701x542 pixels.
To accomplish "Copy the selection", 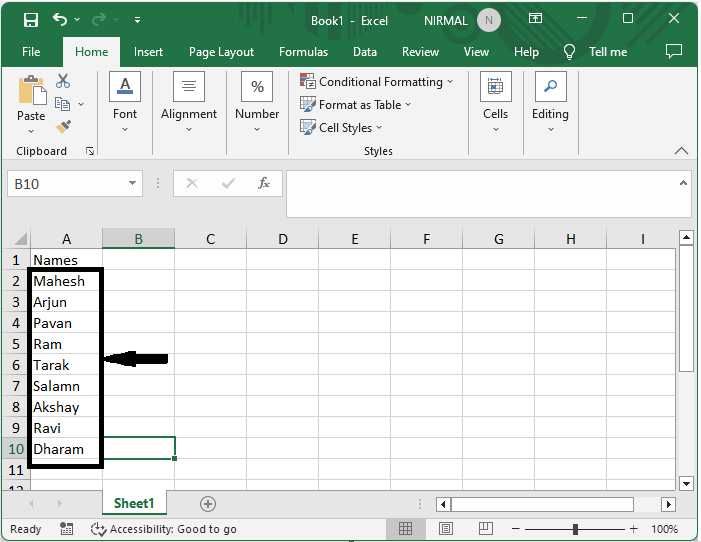I will (63, 104).
